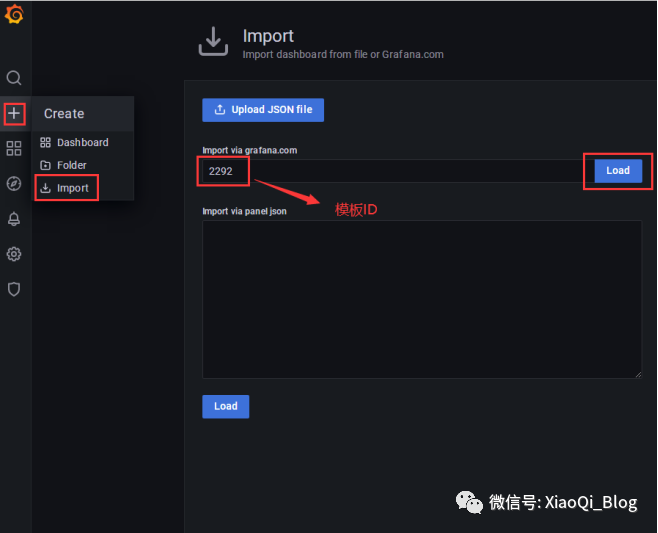Click the Load button below panel json
The width and height of the screenshot is (658, 533).
click(226, 406)
